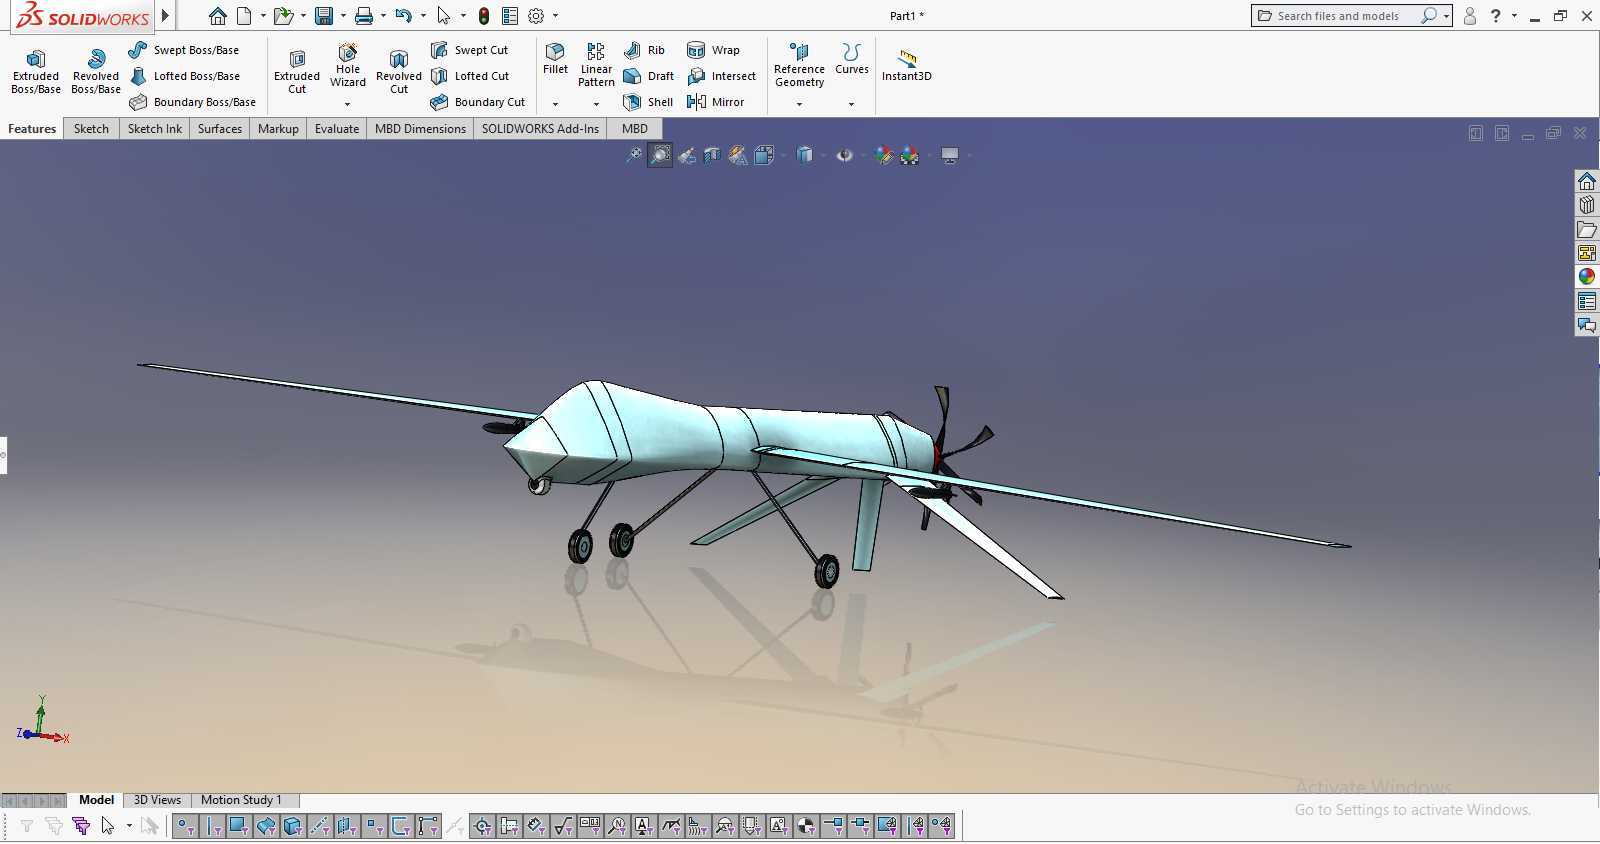Open the New document dropdown arrow
1600x844 pixels.
[263, 16]
